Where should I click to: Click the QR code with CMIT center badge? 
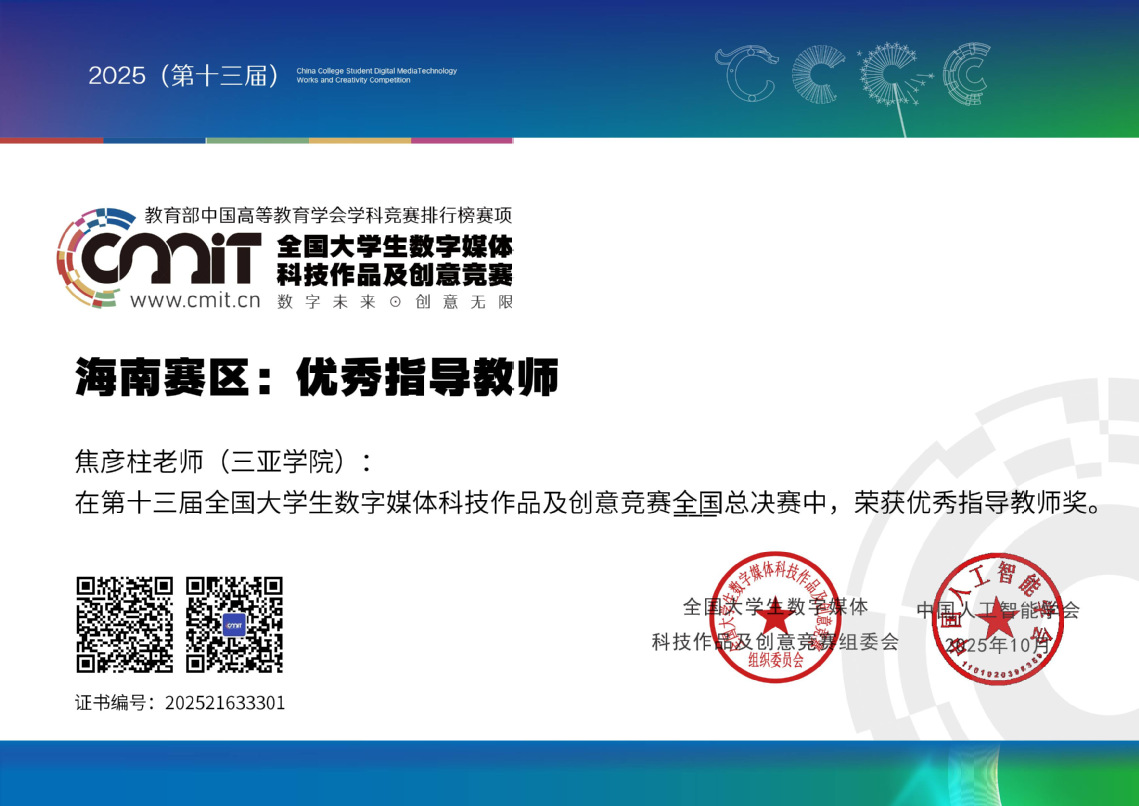[x=235, y=625]
